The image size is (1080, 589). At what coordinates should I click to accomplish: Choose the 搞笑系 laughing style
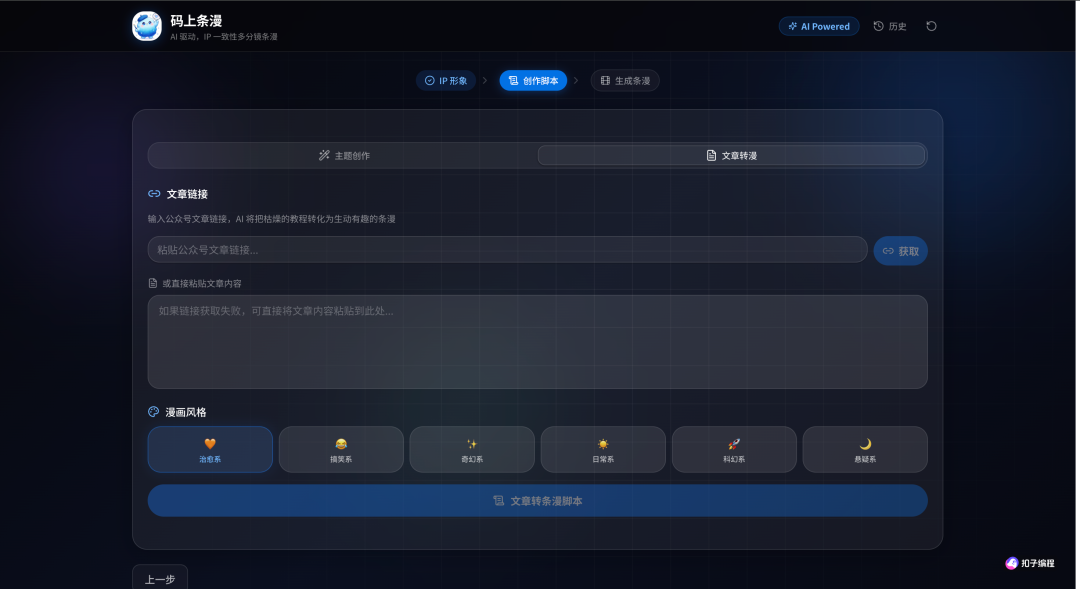point(341,449)
